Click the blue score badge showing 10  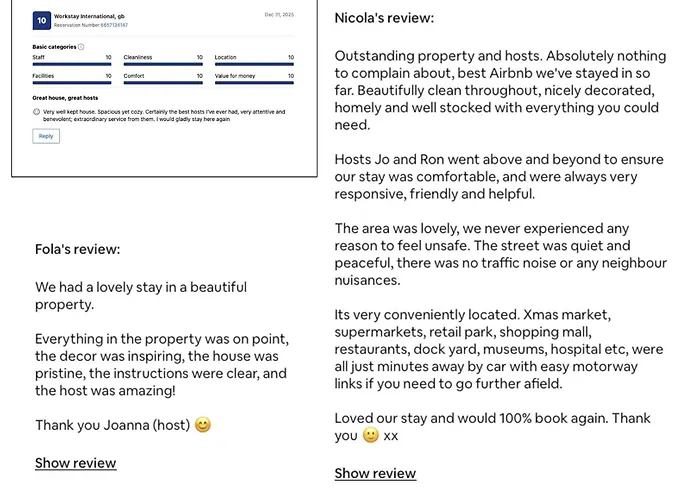pyautogui.click(x=40, y=19)
